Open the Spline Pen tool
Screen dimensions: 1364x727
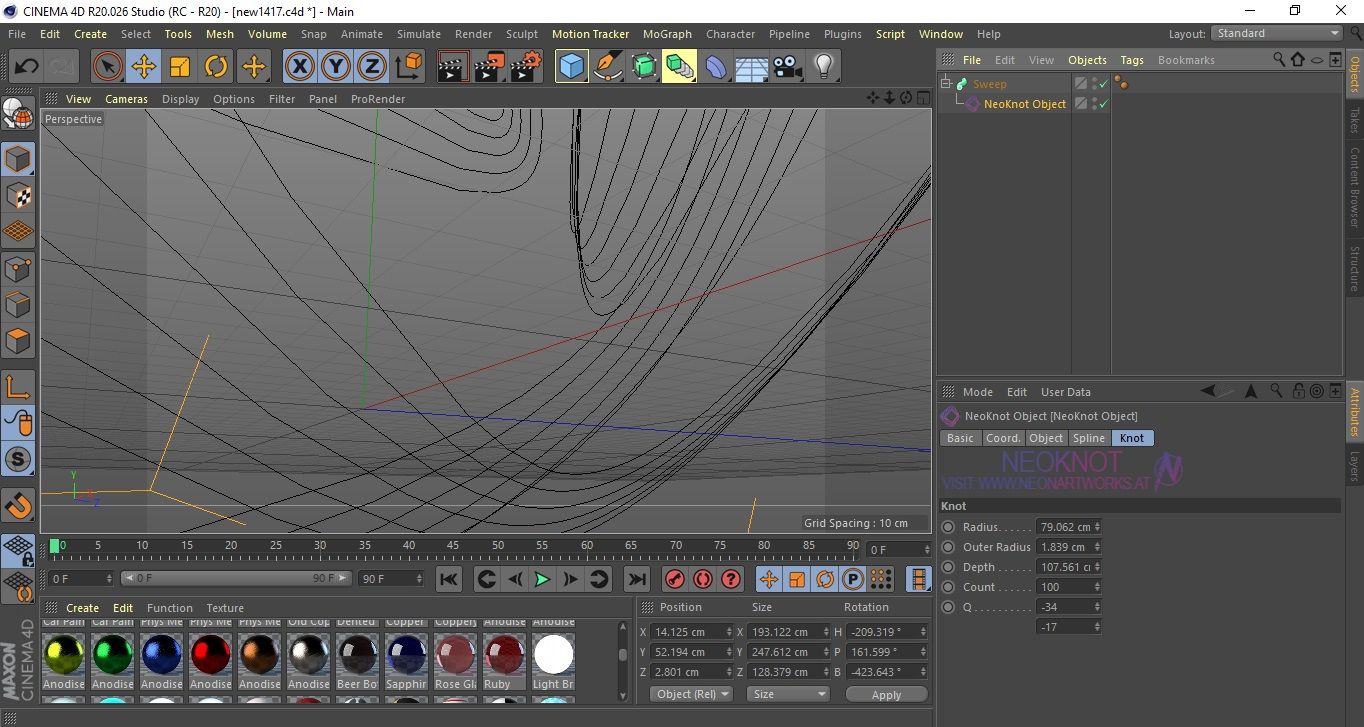[607, 67]
